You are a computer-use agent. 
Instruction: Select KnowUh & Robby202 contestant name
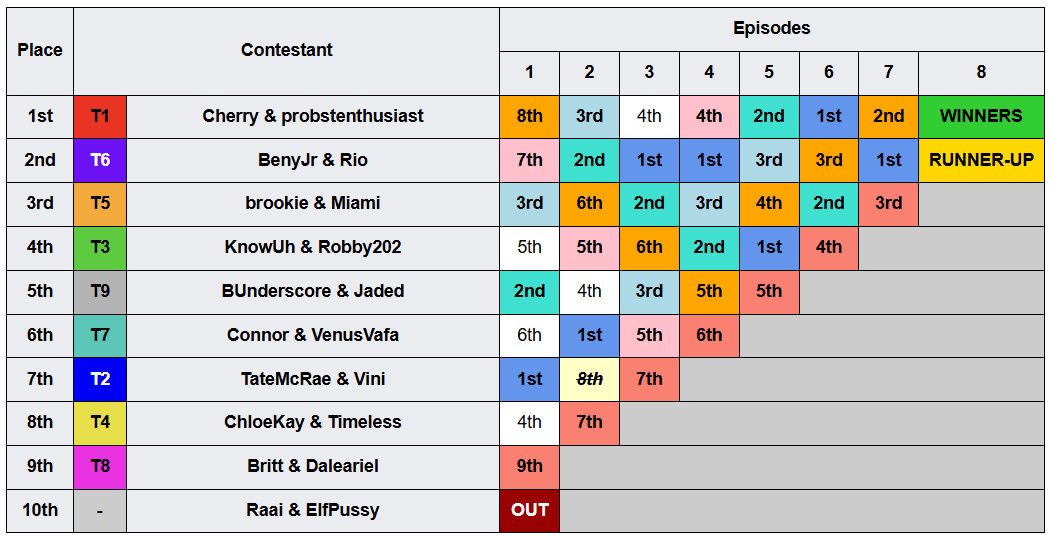click(x=313, y=248)
